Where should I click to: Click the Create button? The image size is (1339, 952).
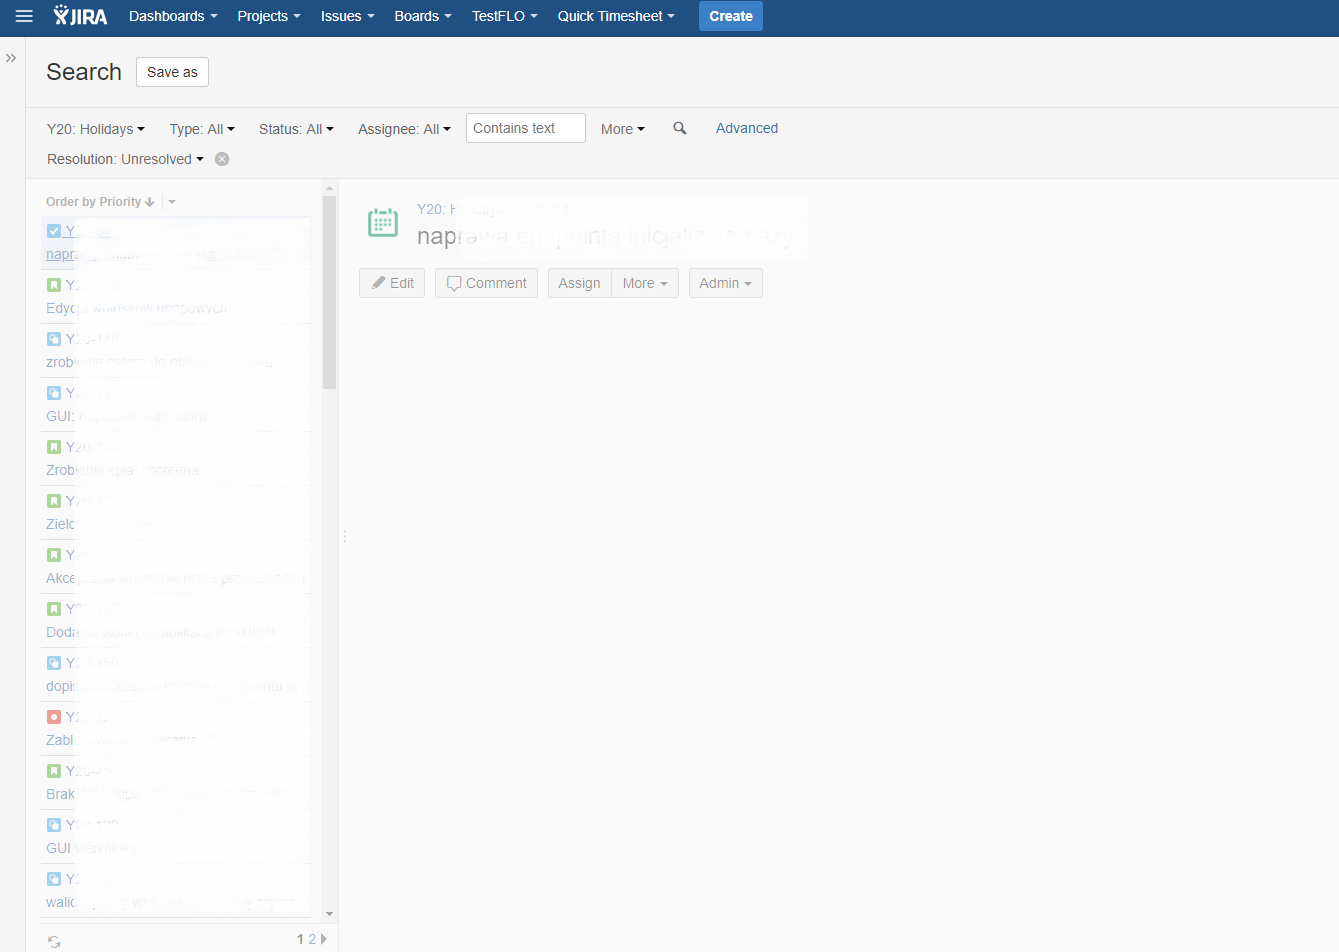coord(731,16)
